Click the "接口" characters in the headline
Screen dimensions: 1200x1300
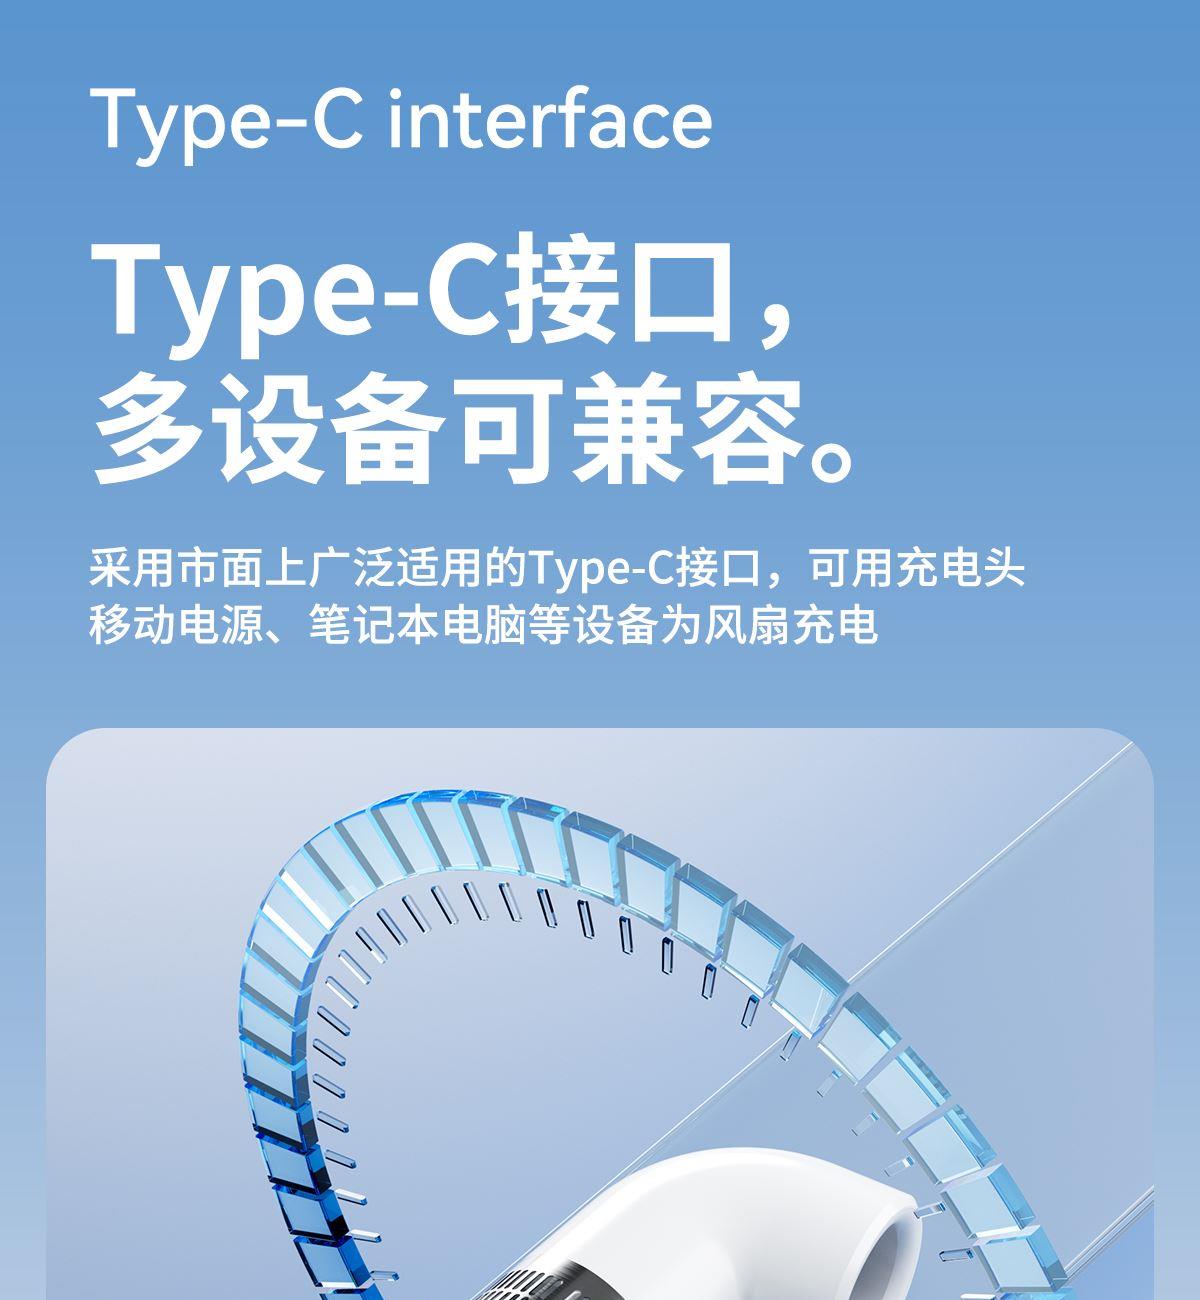(622, 290)
